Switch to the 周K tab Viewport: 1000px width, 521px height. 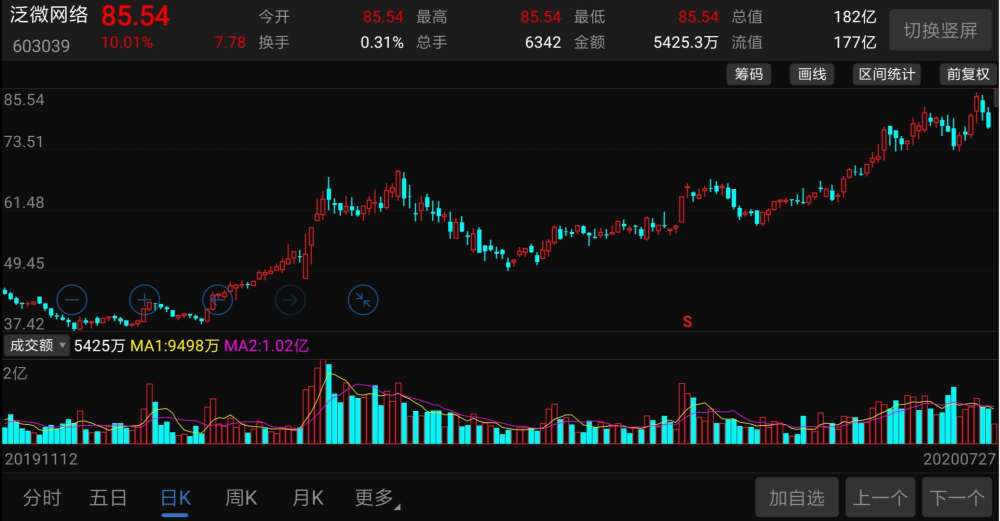[241, 497]
